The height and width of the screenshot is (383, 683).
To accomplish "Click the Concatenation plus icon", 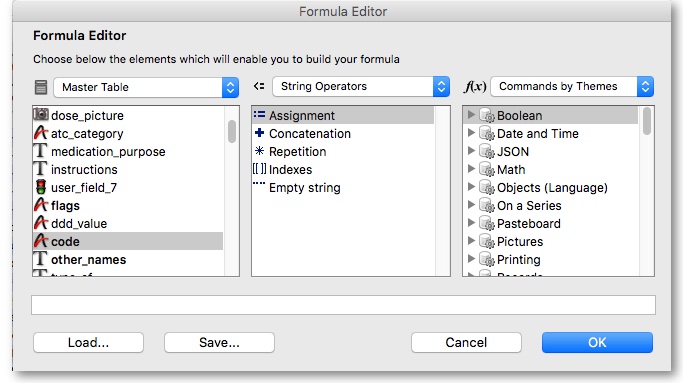I will [259, 133].
